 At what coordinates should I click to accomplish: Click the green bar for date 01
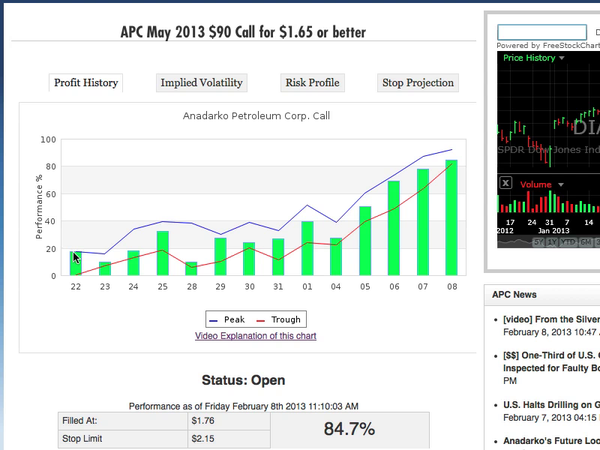pyautogui.click(x=307, y=248)
